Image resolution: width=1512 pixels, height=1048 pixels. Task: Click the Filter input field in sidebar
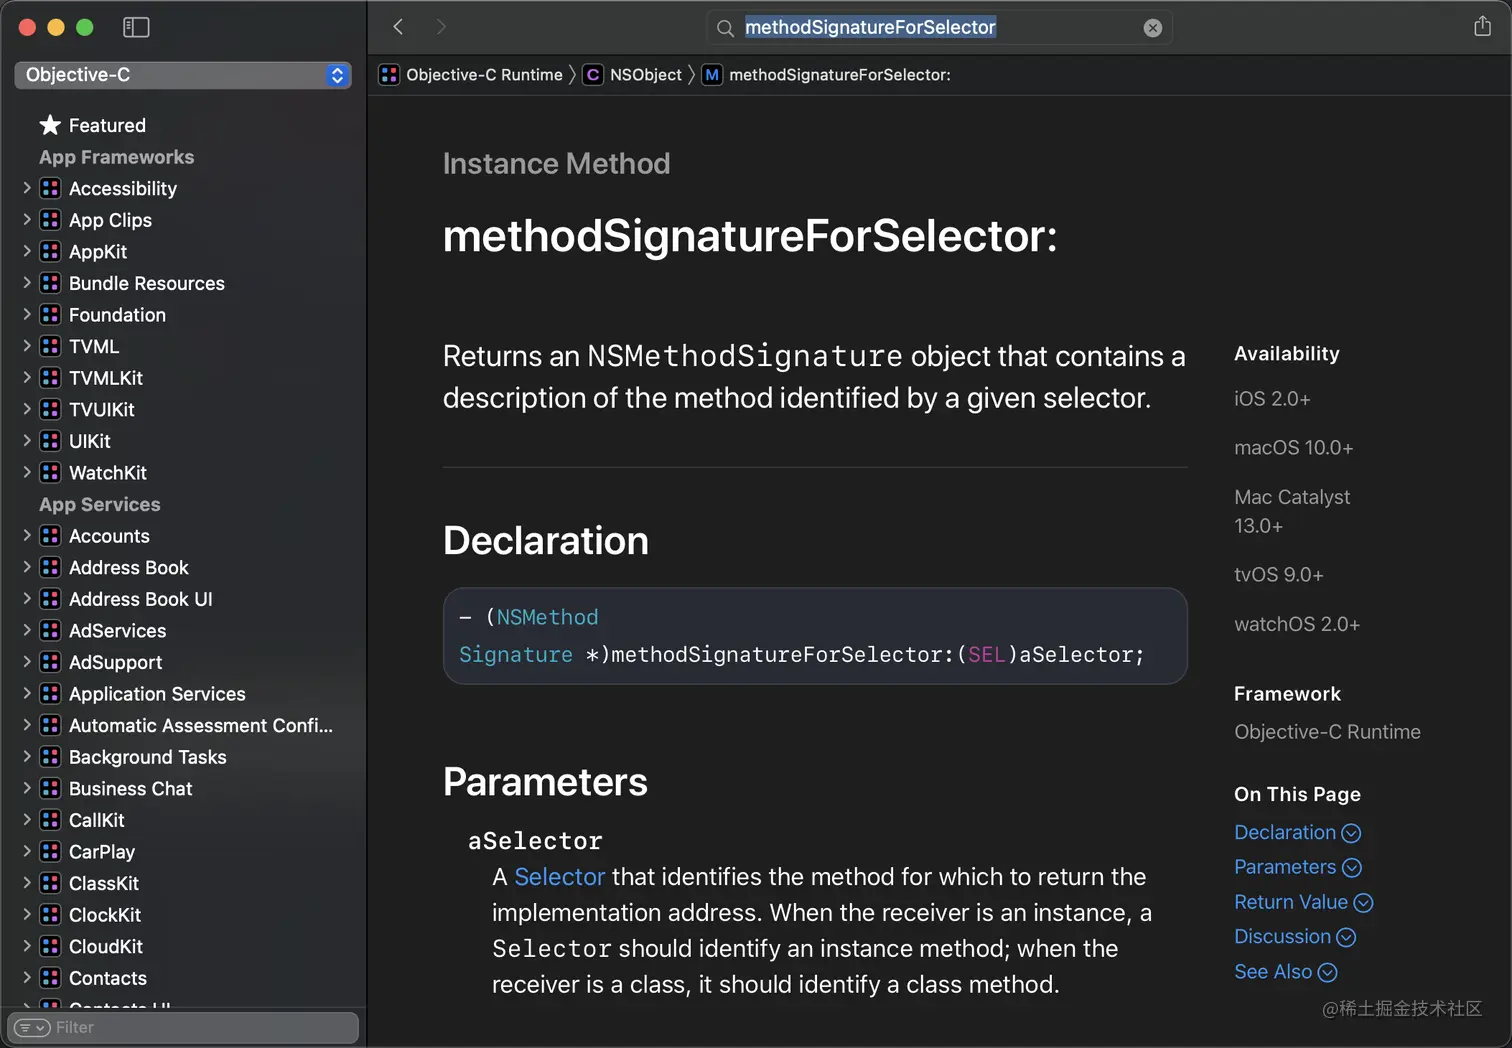(x=183, y=1028)
